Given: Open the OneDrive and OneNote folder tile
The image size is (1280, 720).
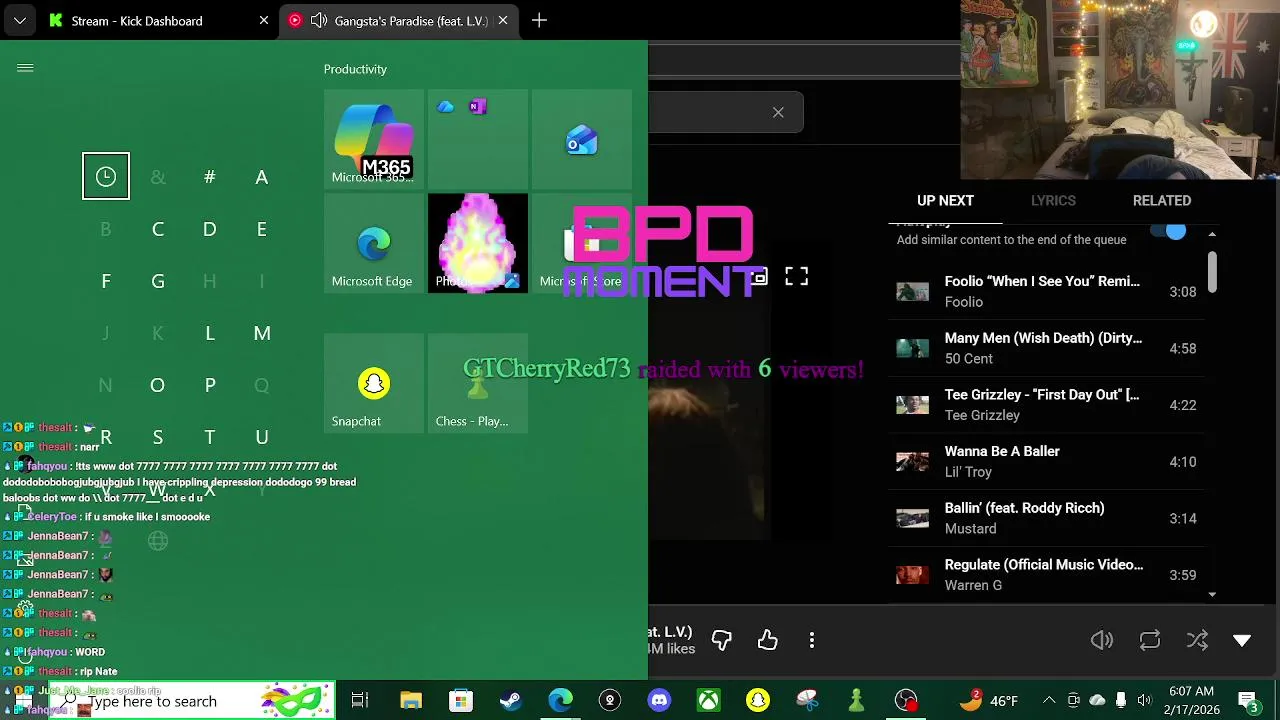Looking at the screenshot, I should [478, 138].
